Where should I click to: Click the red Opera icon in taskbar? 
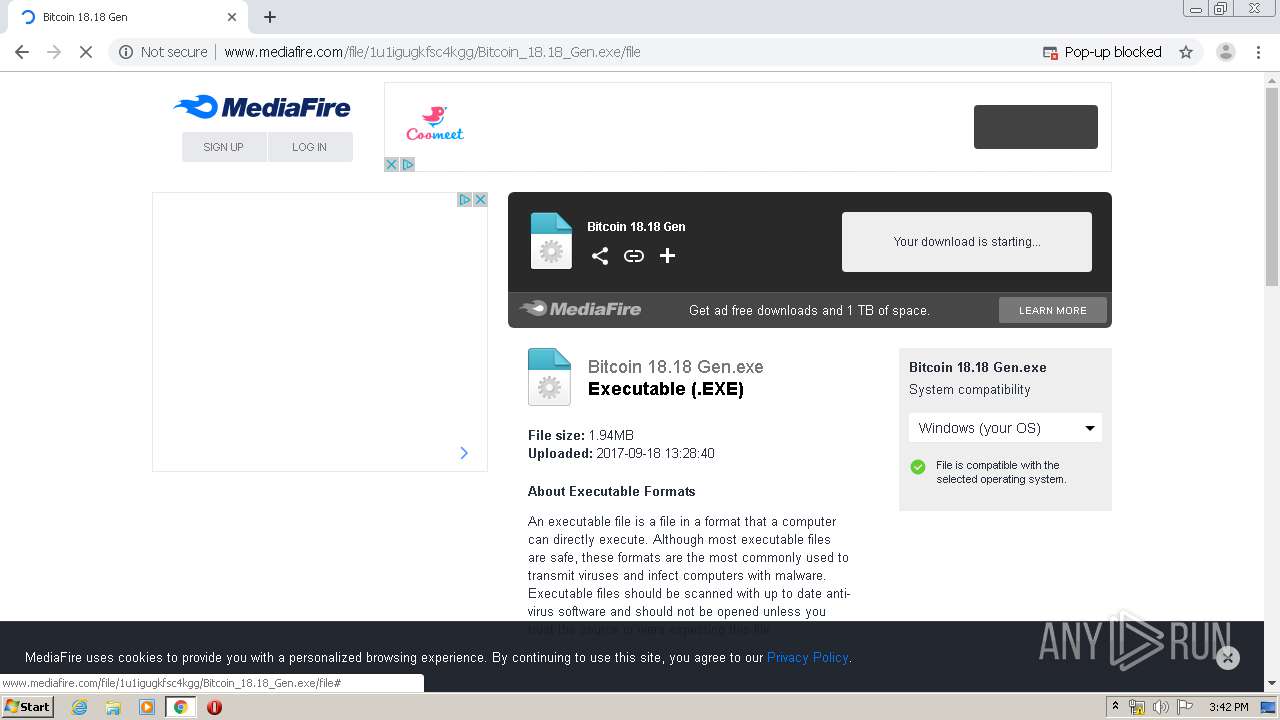point(214,707)
